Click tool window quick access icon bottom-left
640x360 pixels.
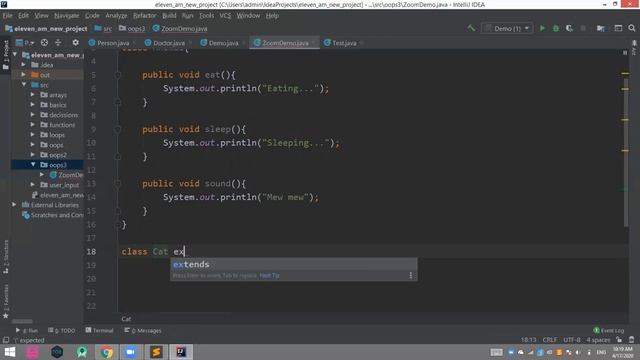point(6,340)
